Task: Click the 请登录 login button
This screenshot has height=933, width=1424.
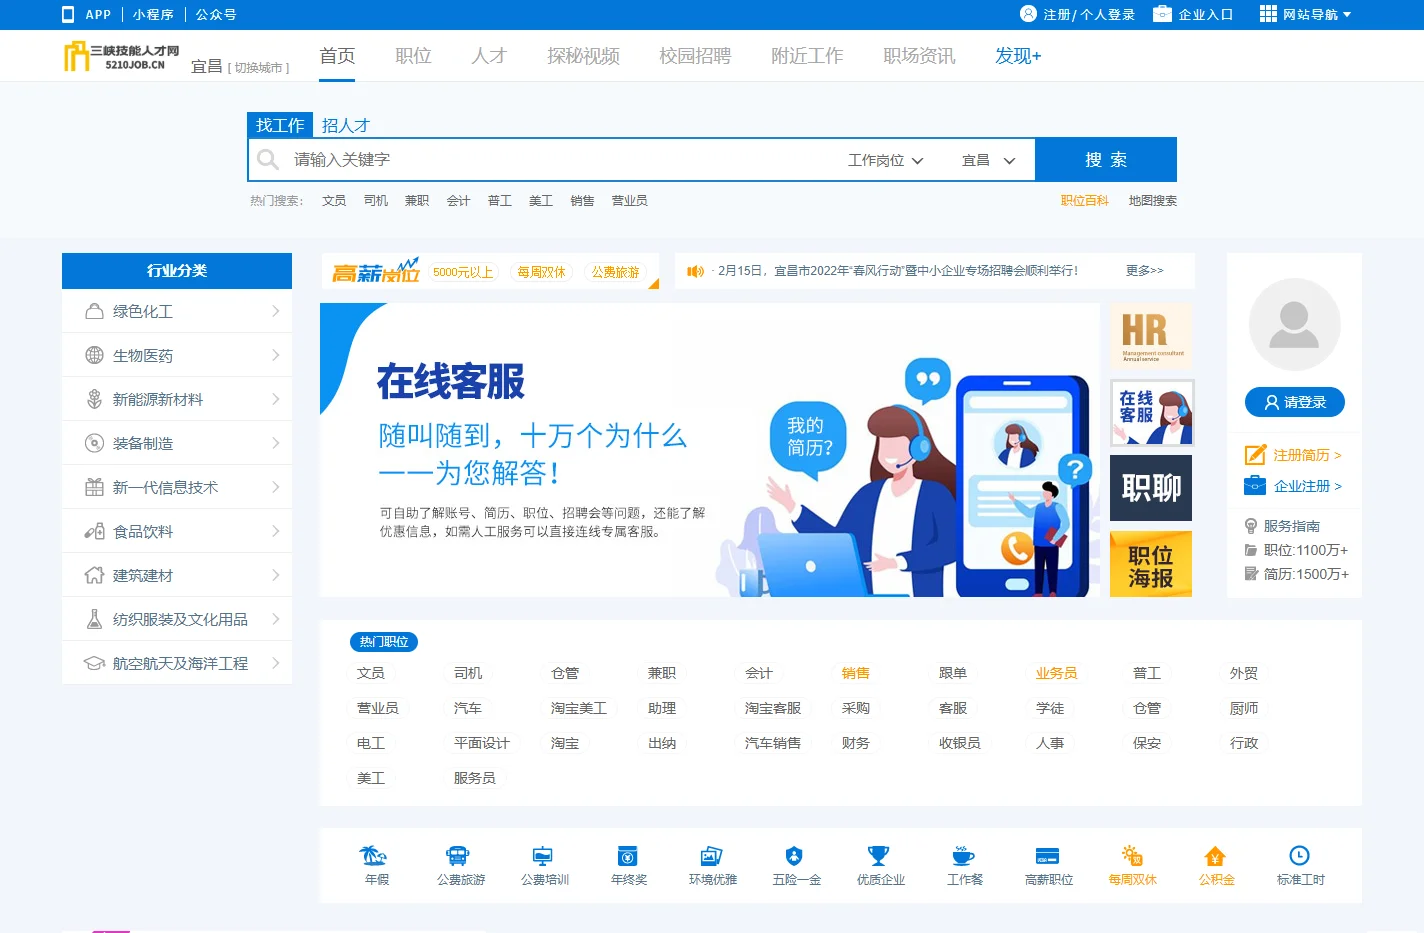Action: tap(1295, 402)
